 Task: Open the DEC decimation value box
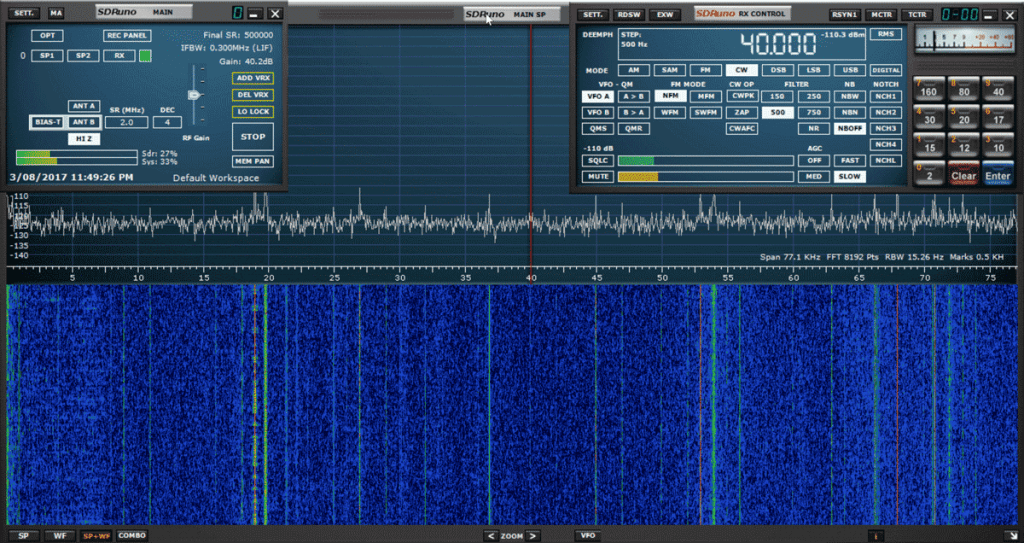tap(167, 122)
